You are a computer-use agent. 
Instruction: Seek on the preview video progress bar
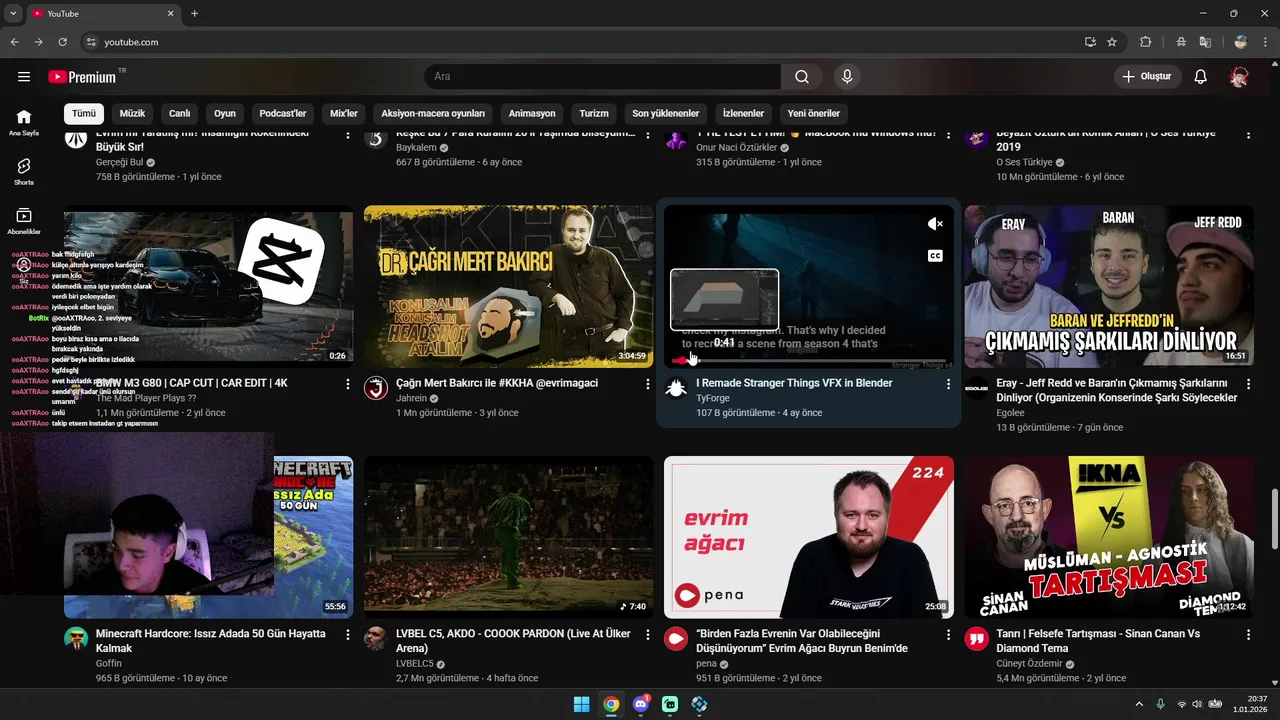(x=808, y=360)
